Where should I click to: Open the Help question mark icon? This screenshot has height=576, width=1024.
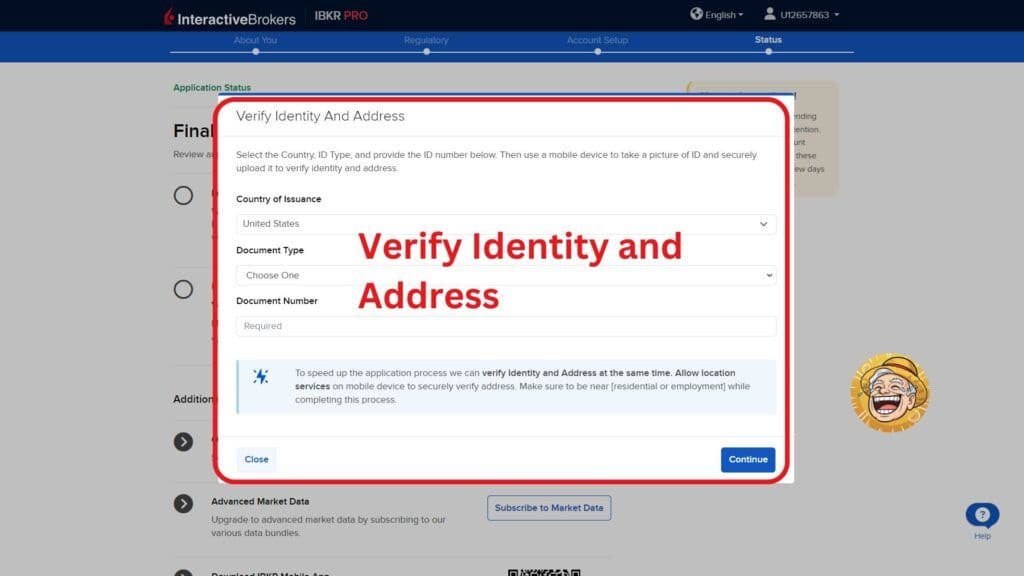(x=982, y=514)
